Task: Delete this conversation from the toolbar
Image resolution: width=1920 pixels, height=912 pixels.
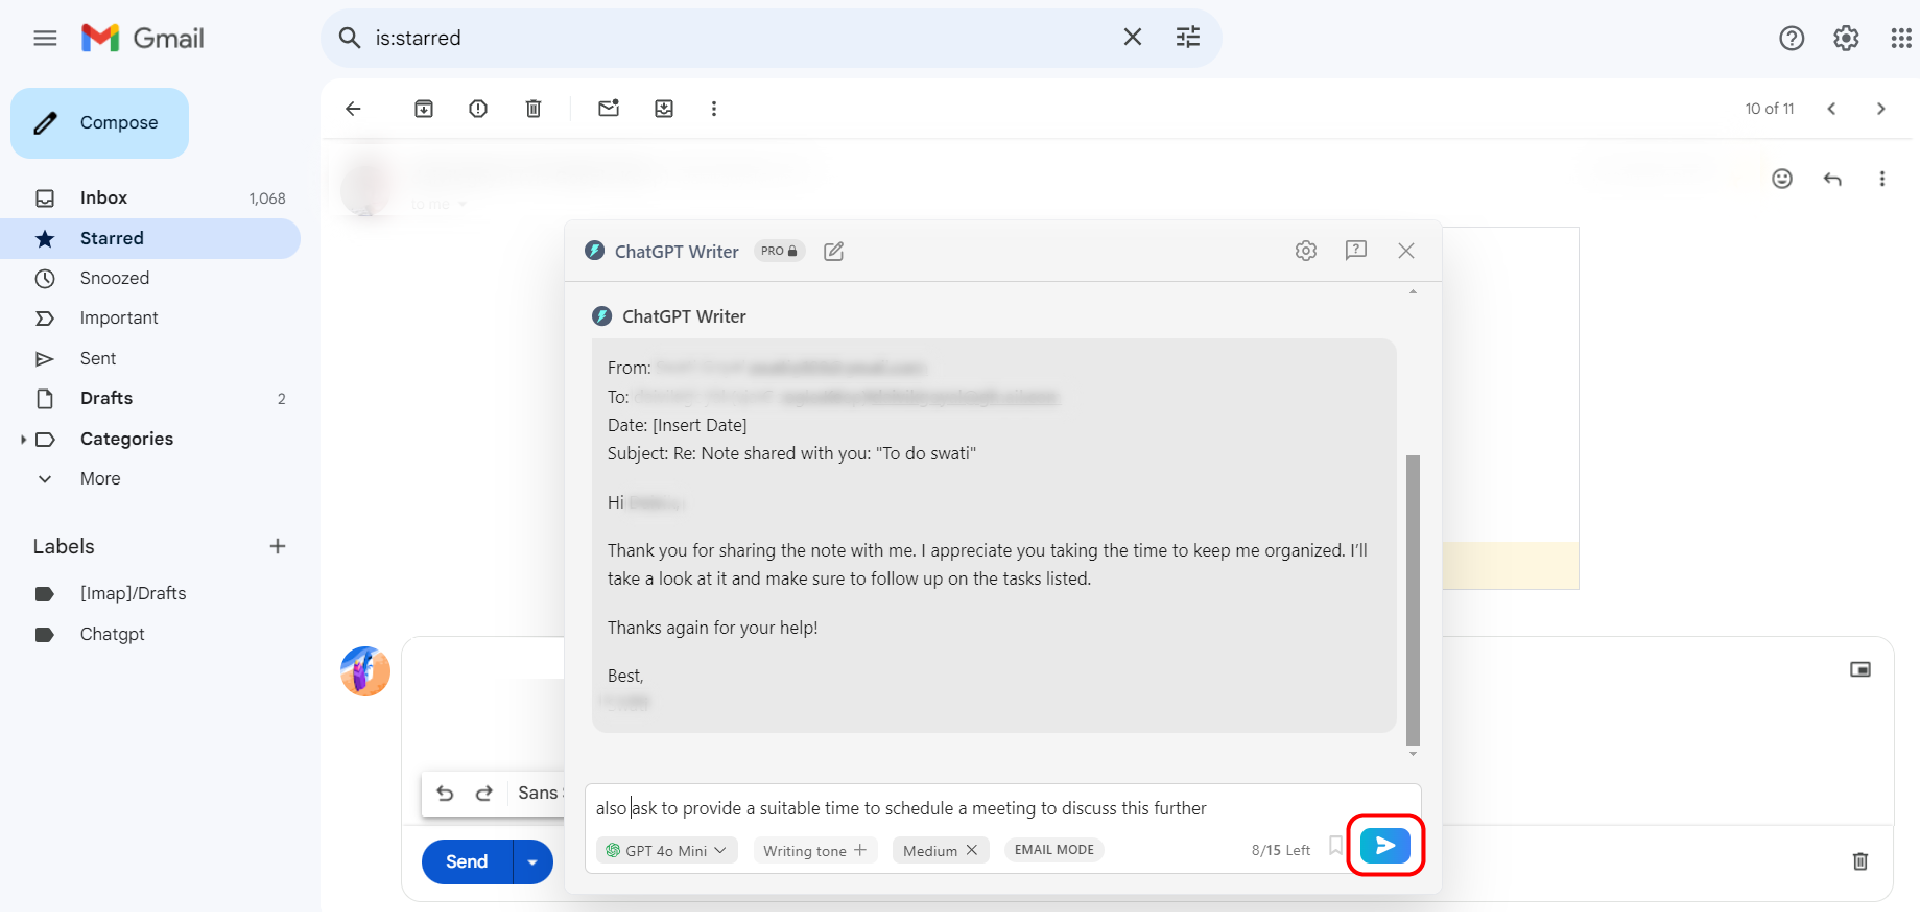Action: tap(533, 108)
